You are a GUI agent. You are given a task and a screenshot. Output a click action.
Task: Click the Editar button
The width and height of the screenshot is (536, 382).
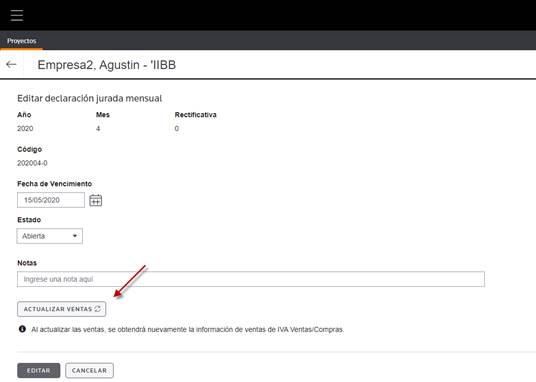[x=39, y=370]
